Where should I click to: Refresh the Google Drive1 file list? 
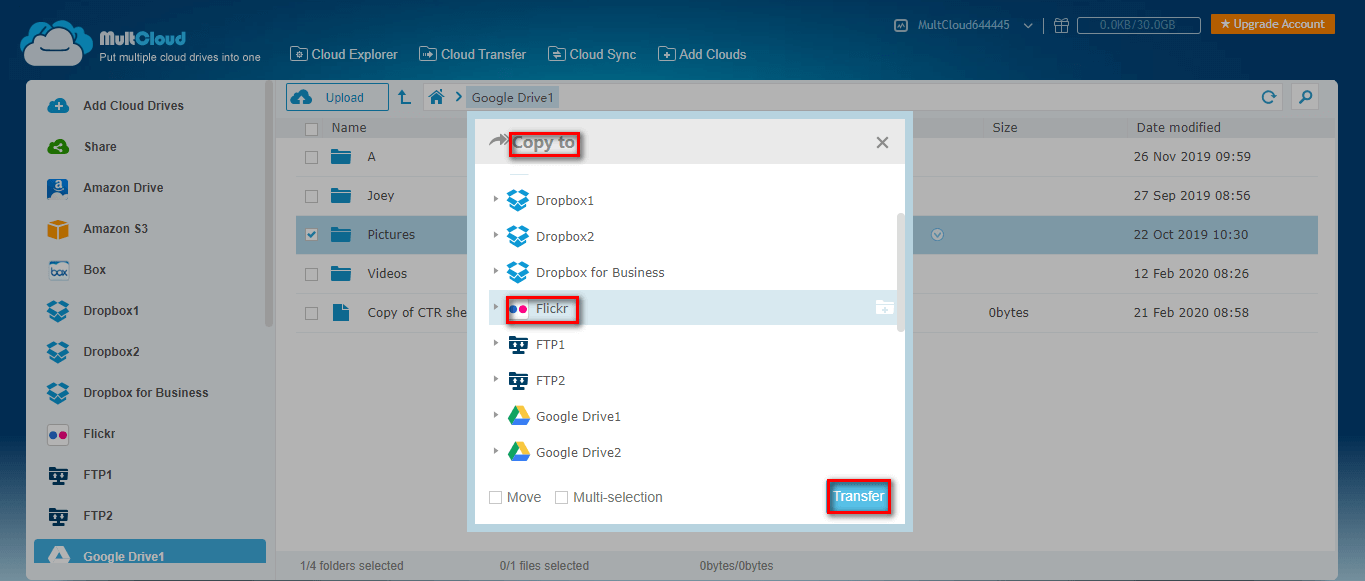[x=1268, y=97]
